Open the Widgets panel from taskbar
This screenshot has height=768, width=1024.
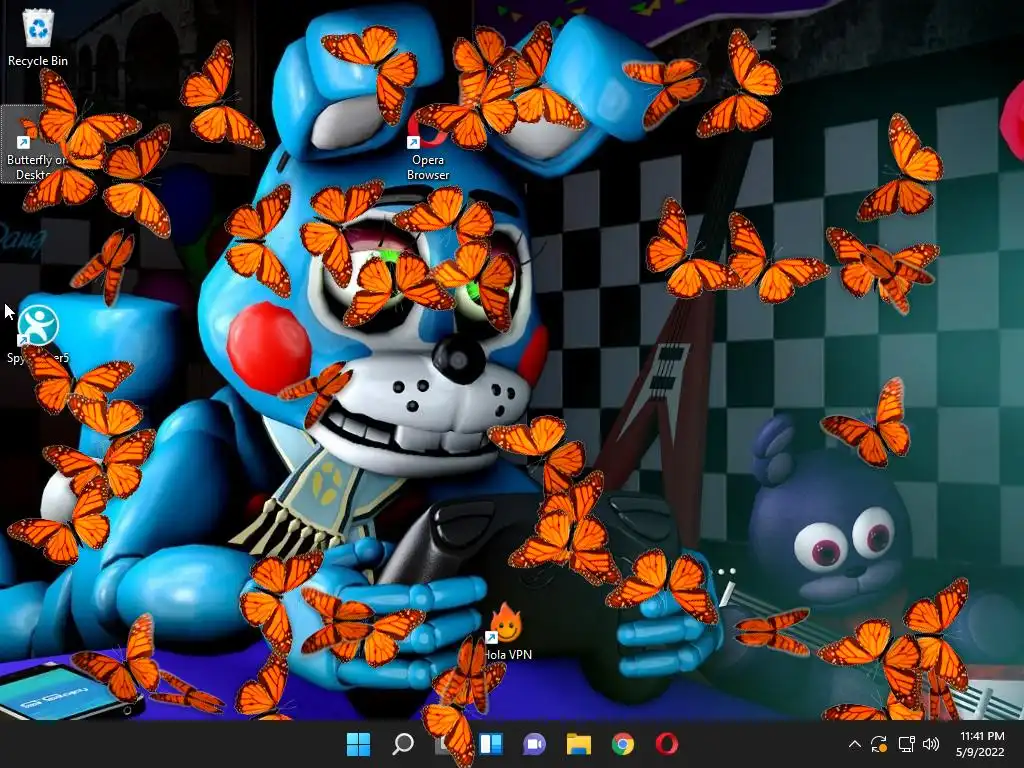tap(491, 744)
